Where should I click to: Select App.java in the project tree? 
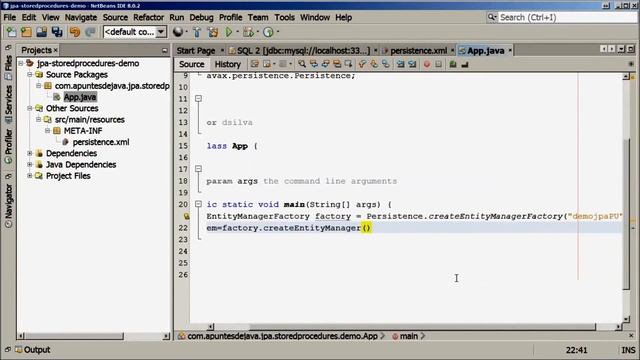pos(80,97)
